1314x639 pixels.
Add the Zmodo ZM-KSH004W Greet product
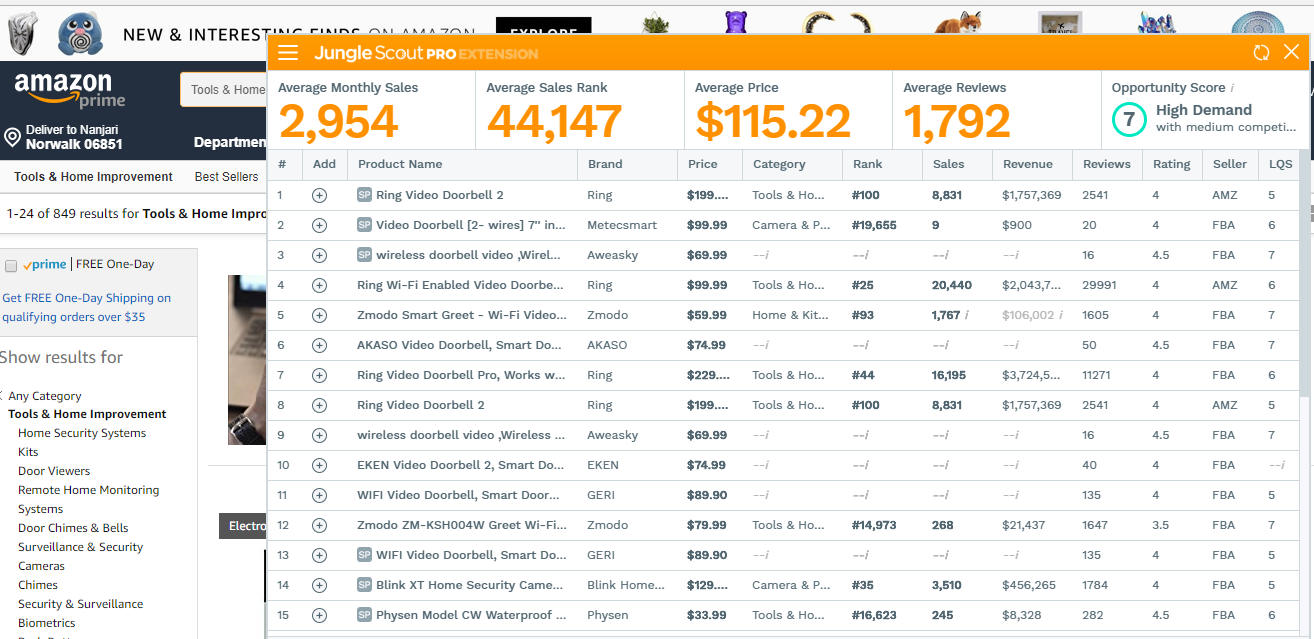(319, 525)
